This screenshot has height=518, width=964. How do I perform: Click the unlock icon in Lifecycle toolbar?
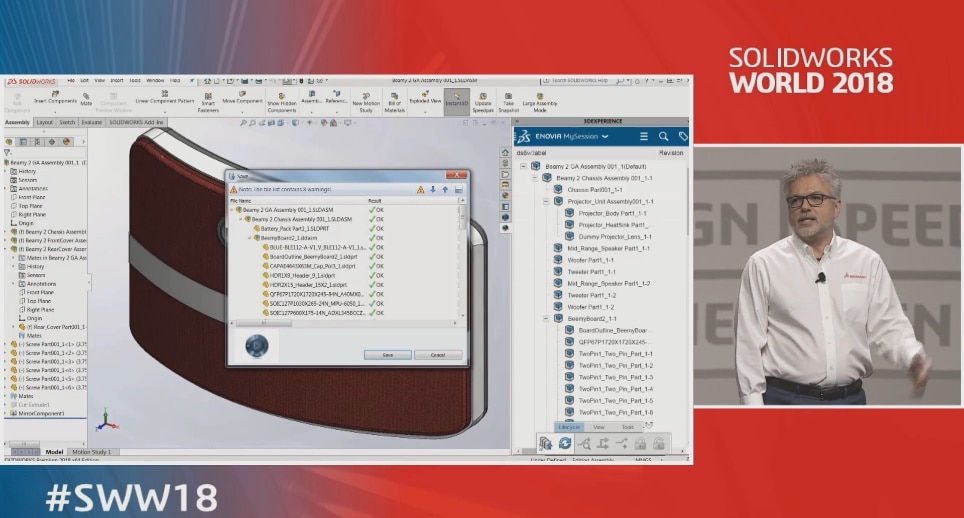point(658,443)
